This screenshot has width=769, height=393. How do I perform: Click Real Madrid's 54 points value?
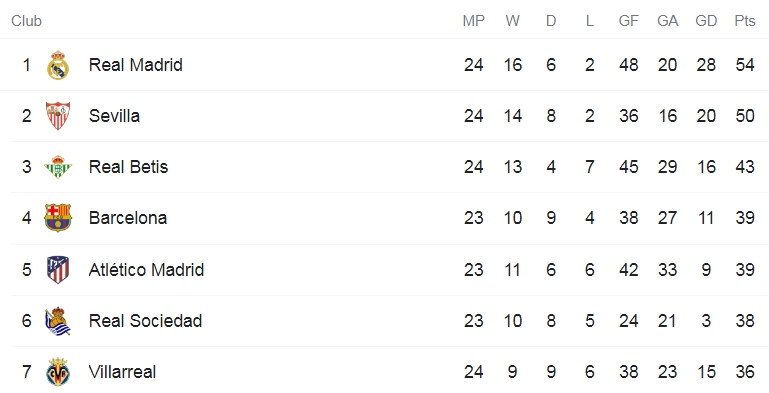point(745,65)
